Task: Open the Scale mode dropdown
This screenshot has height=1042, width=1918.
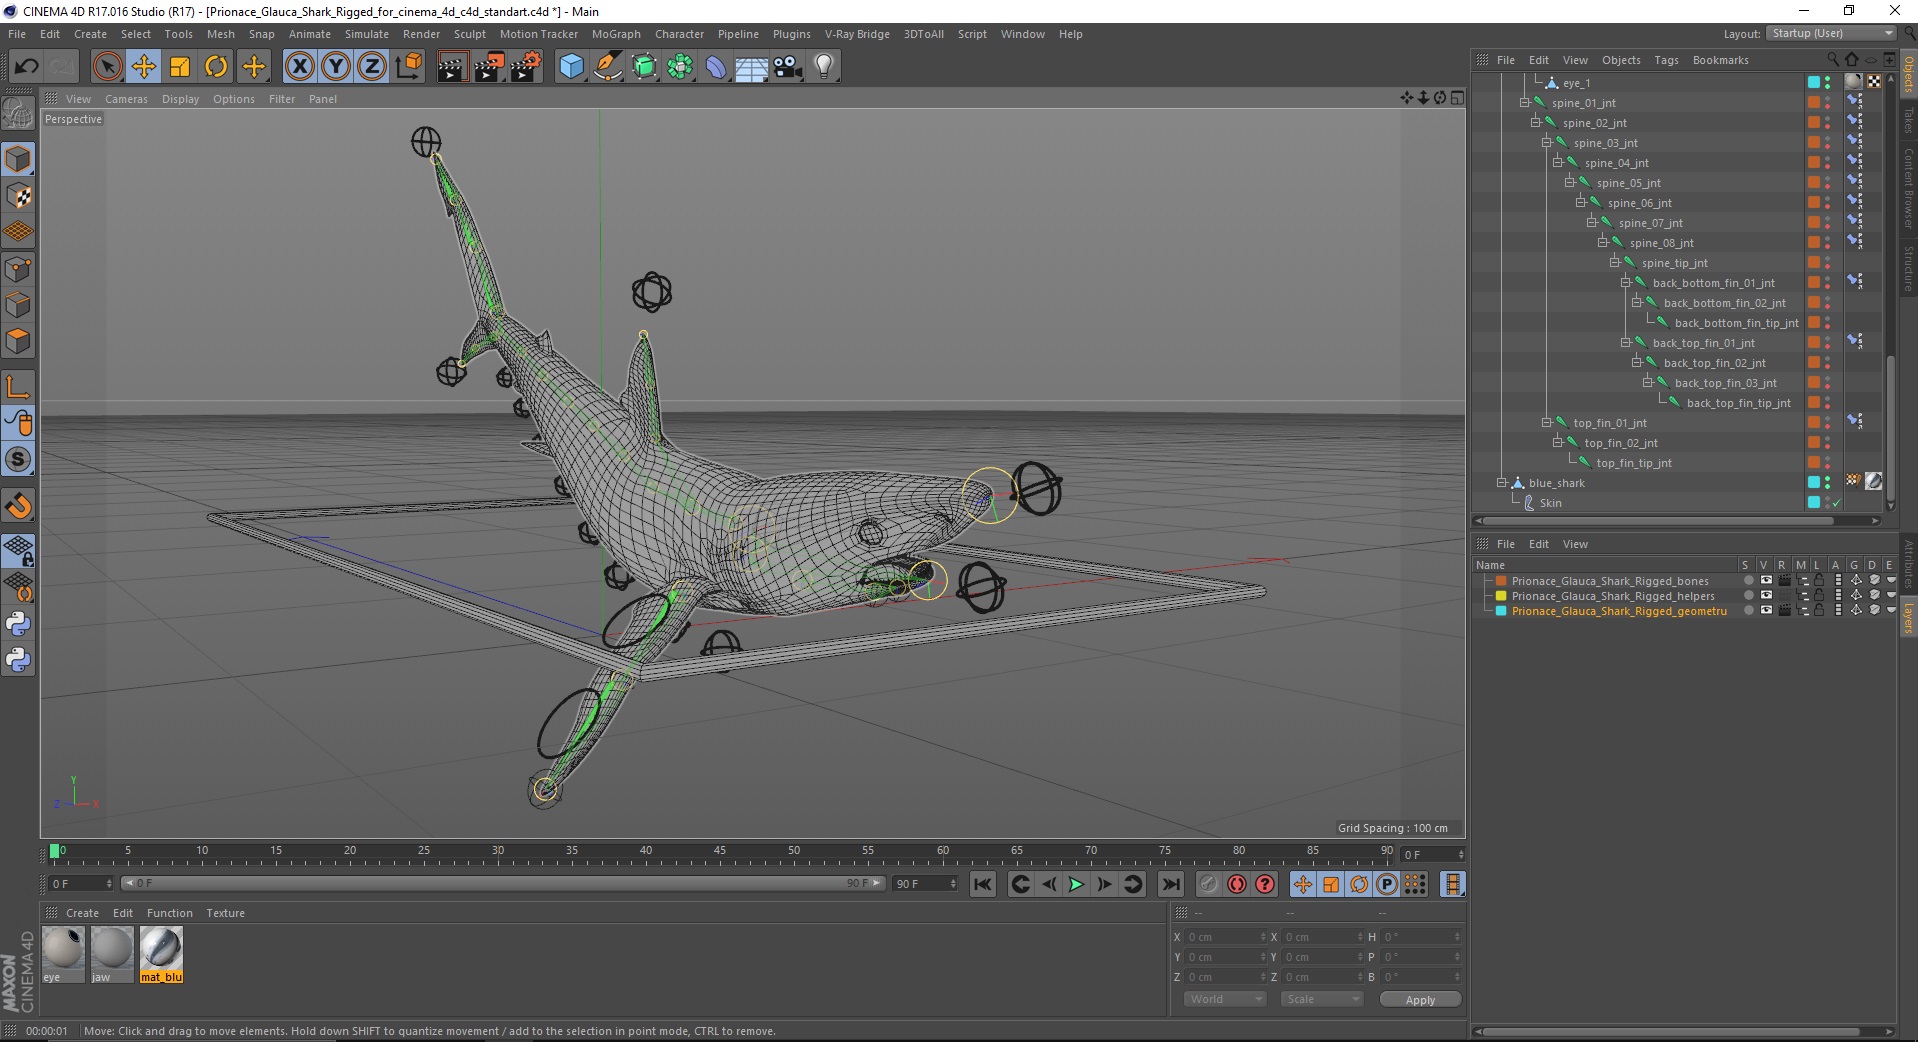Action: click(x=1321, y=999)
